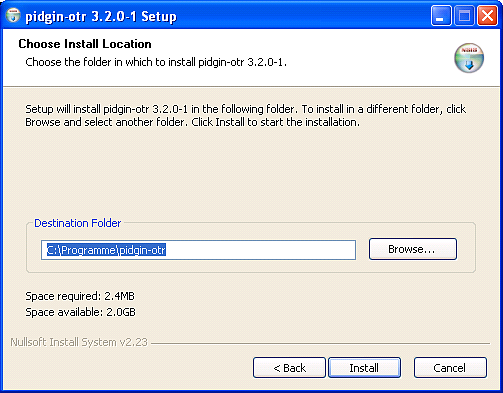Minimize the pidgin-otr Setup window
Image resolution: width=503 pixels, height=393 pixels.
[441, 16]
